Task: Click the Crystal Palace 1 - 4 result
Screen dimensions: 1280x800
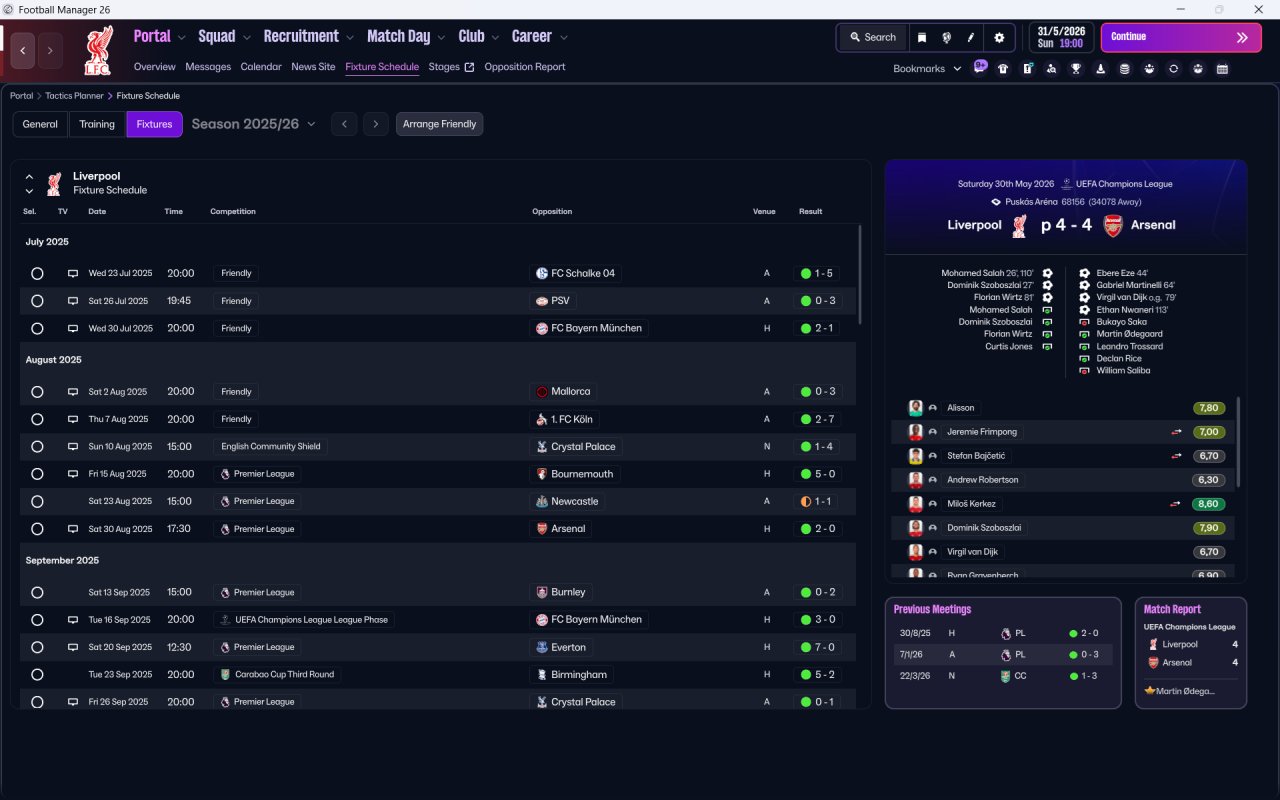Action: tap(817, 447)
